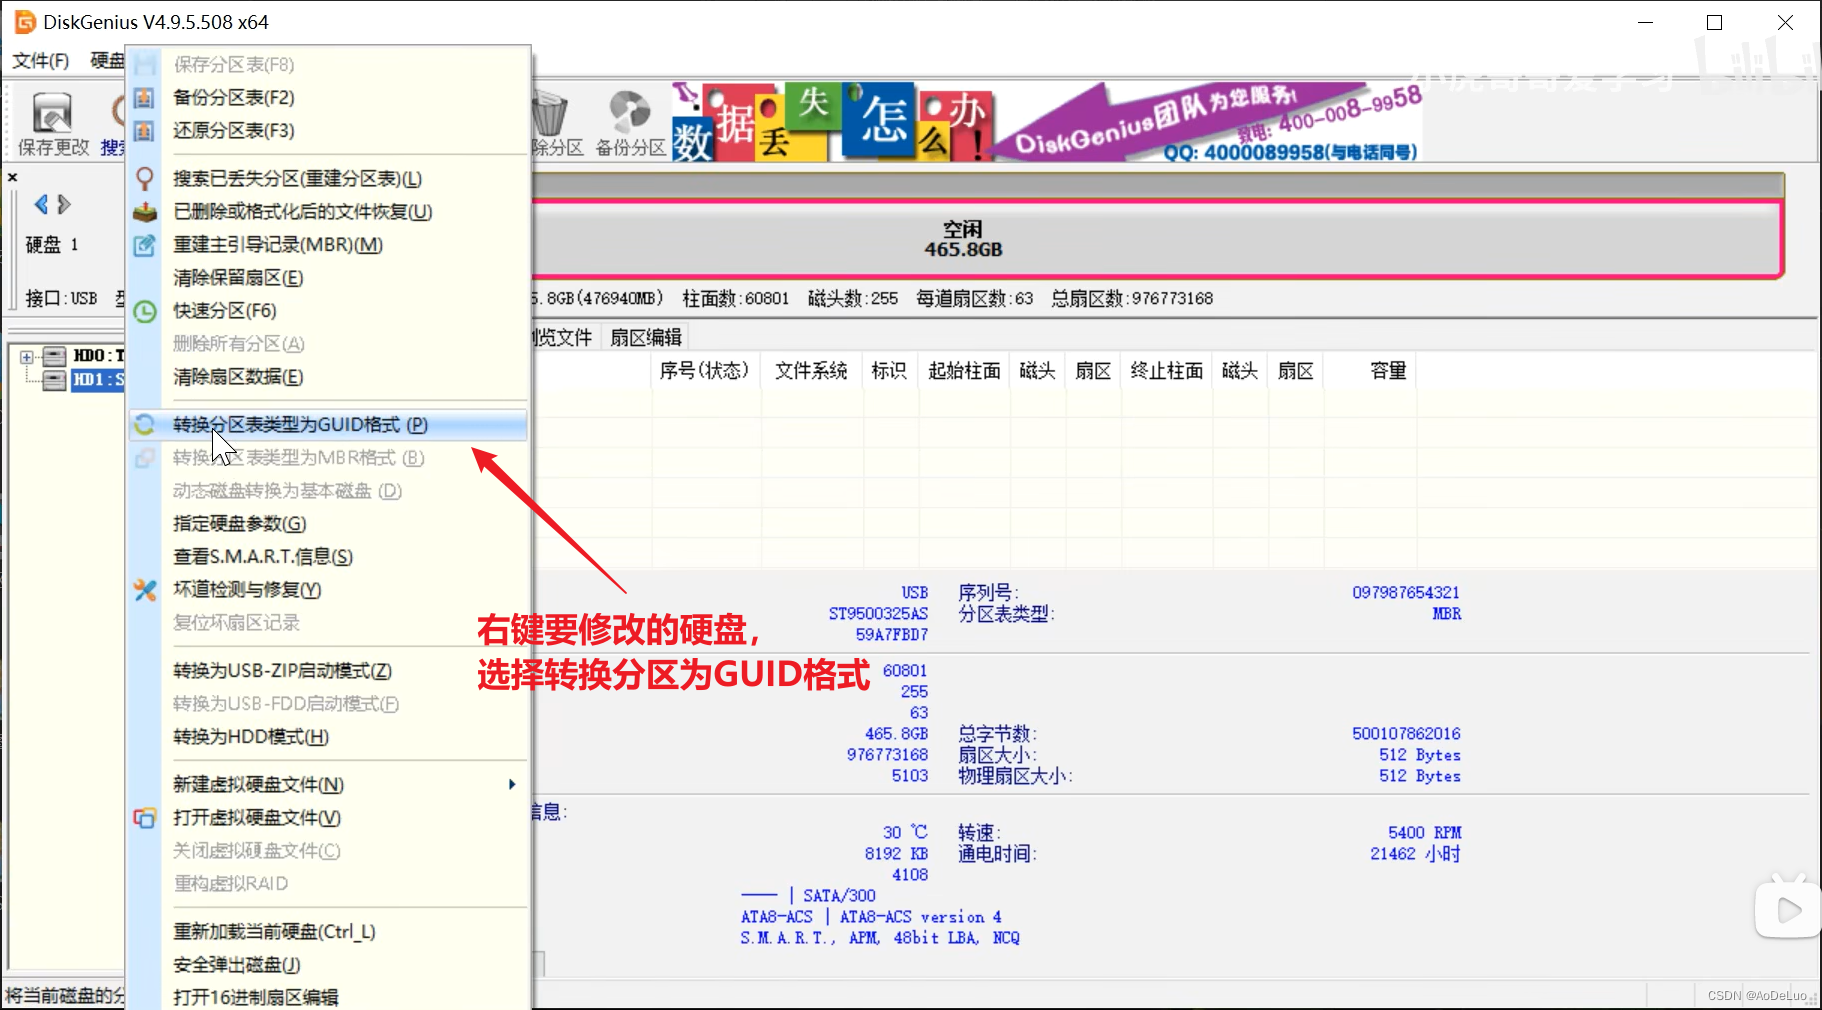The height and width of the screenshot is (1010, 1822).
Task: Switch to the 扇区编辑 tab
Action: click(x=646, y=337)
